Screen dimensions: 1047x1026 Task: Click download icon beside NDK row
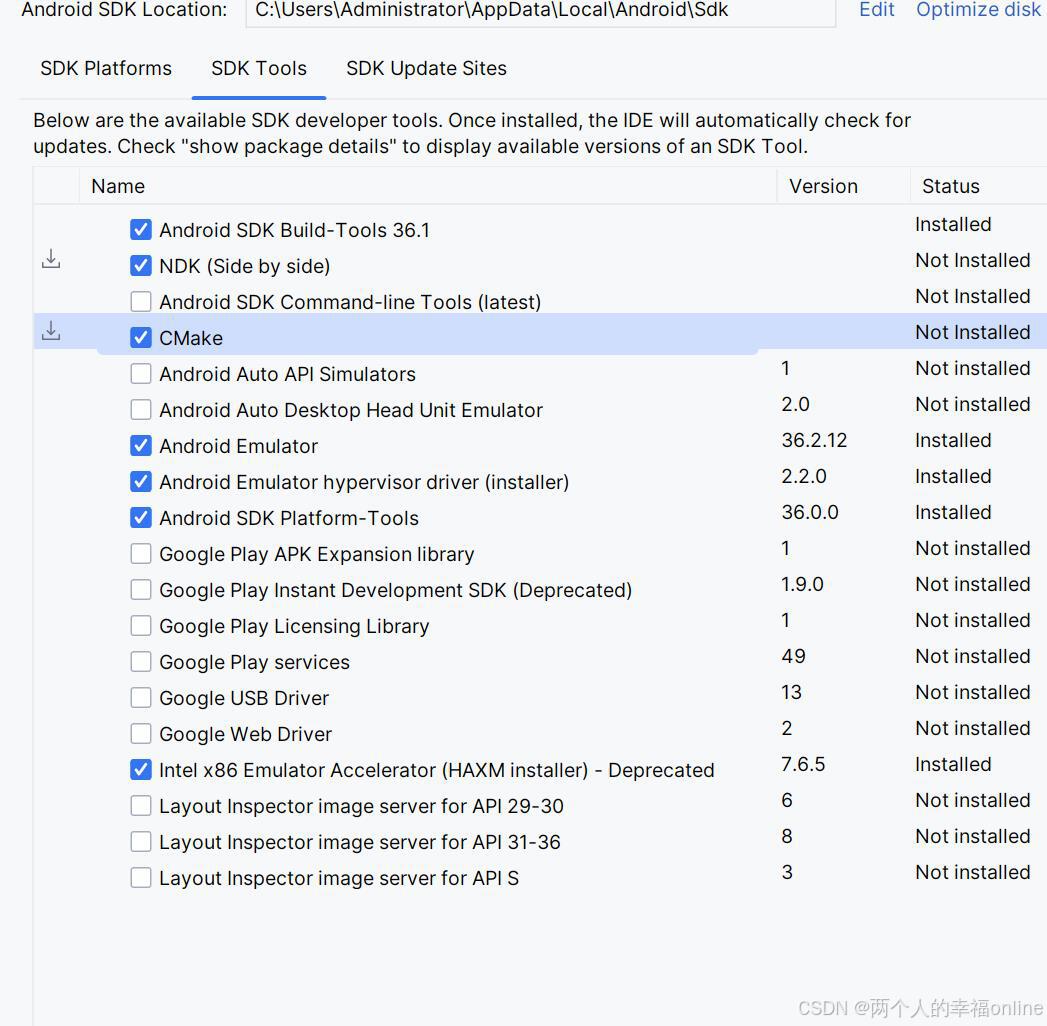pyautogui.click(x=51, y=259)
